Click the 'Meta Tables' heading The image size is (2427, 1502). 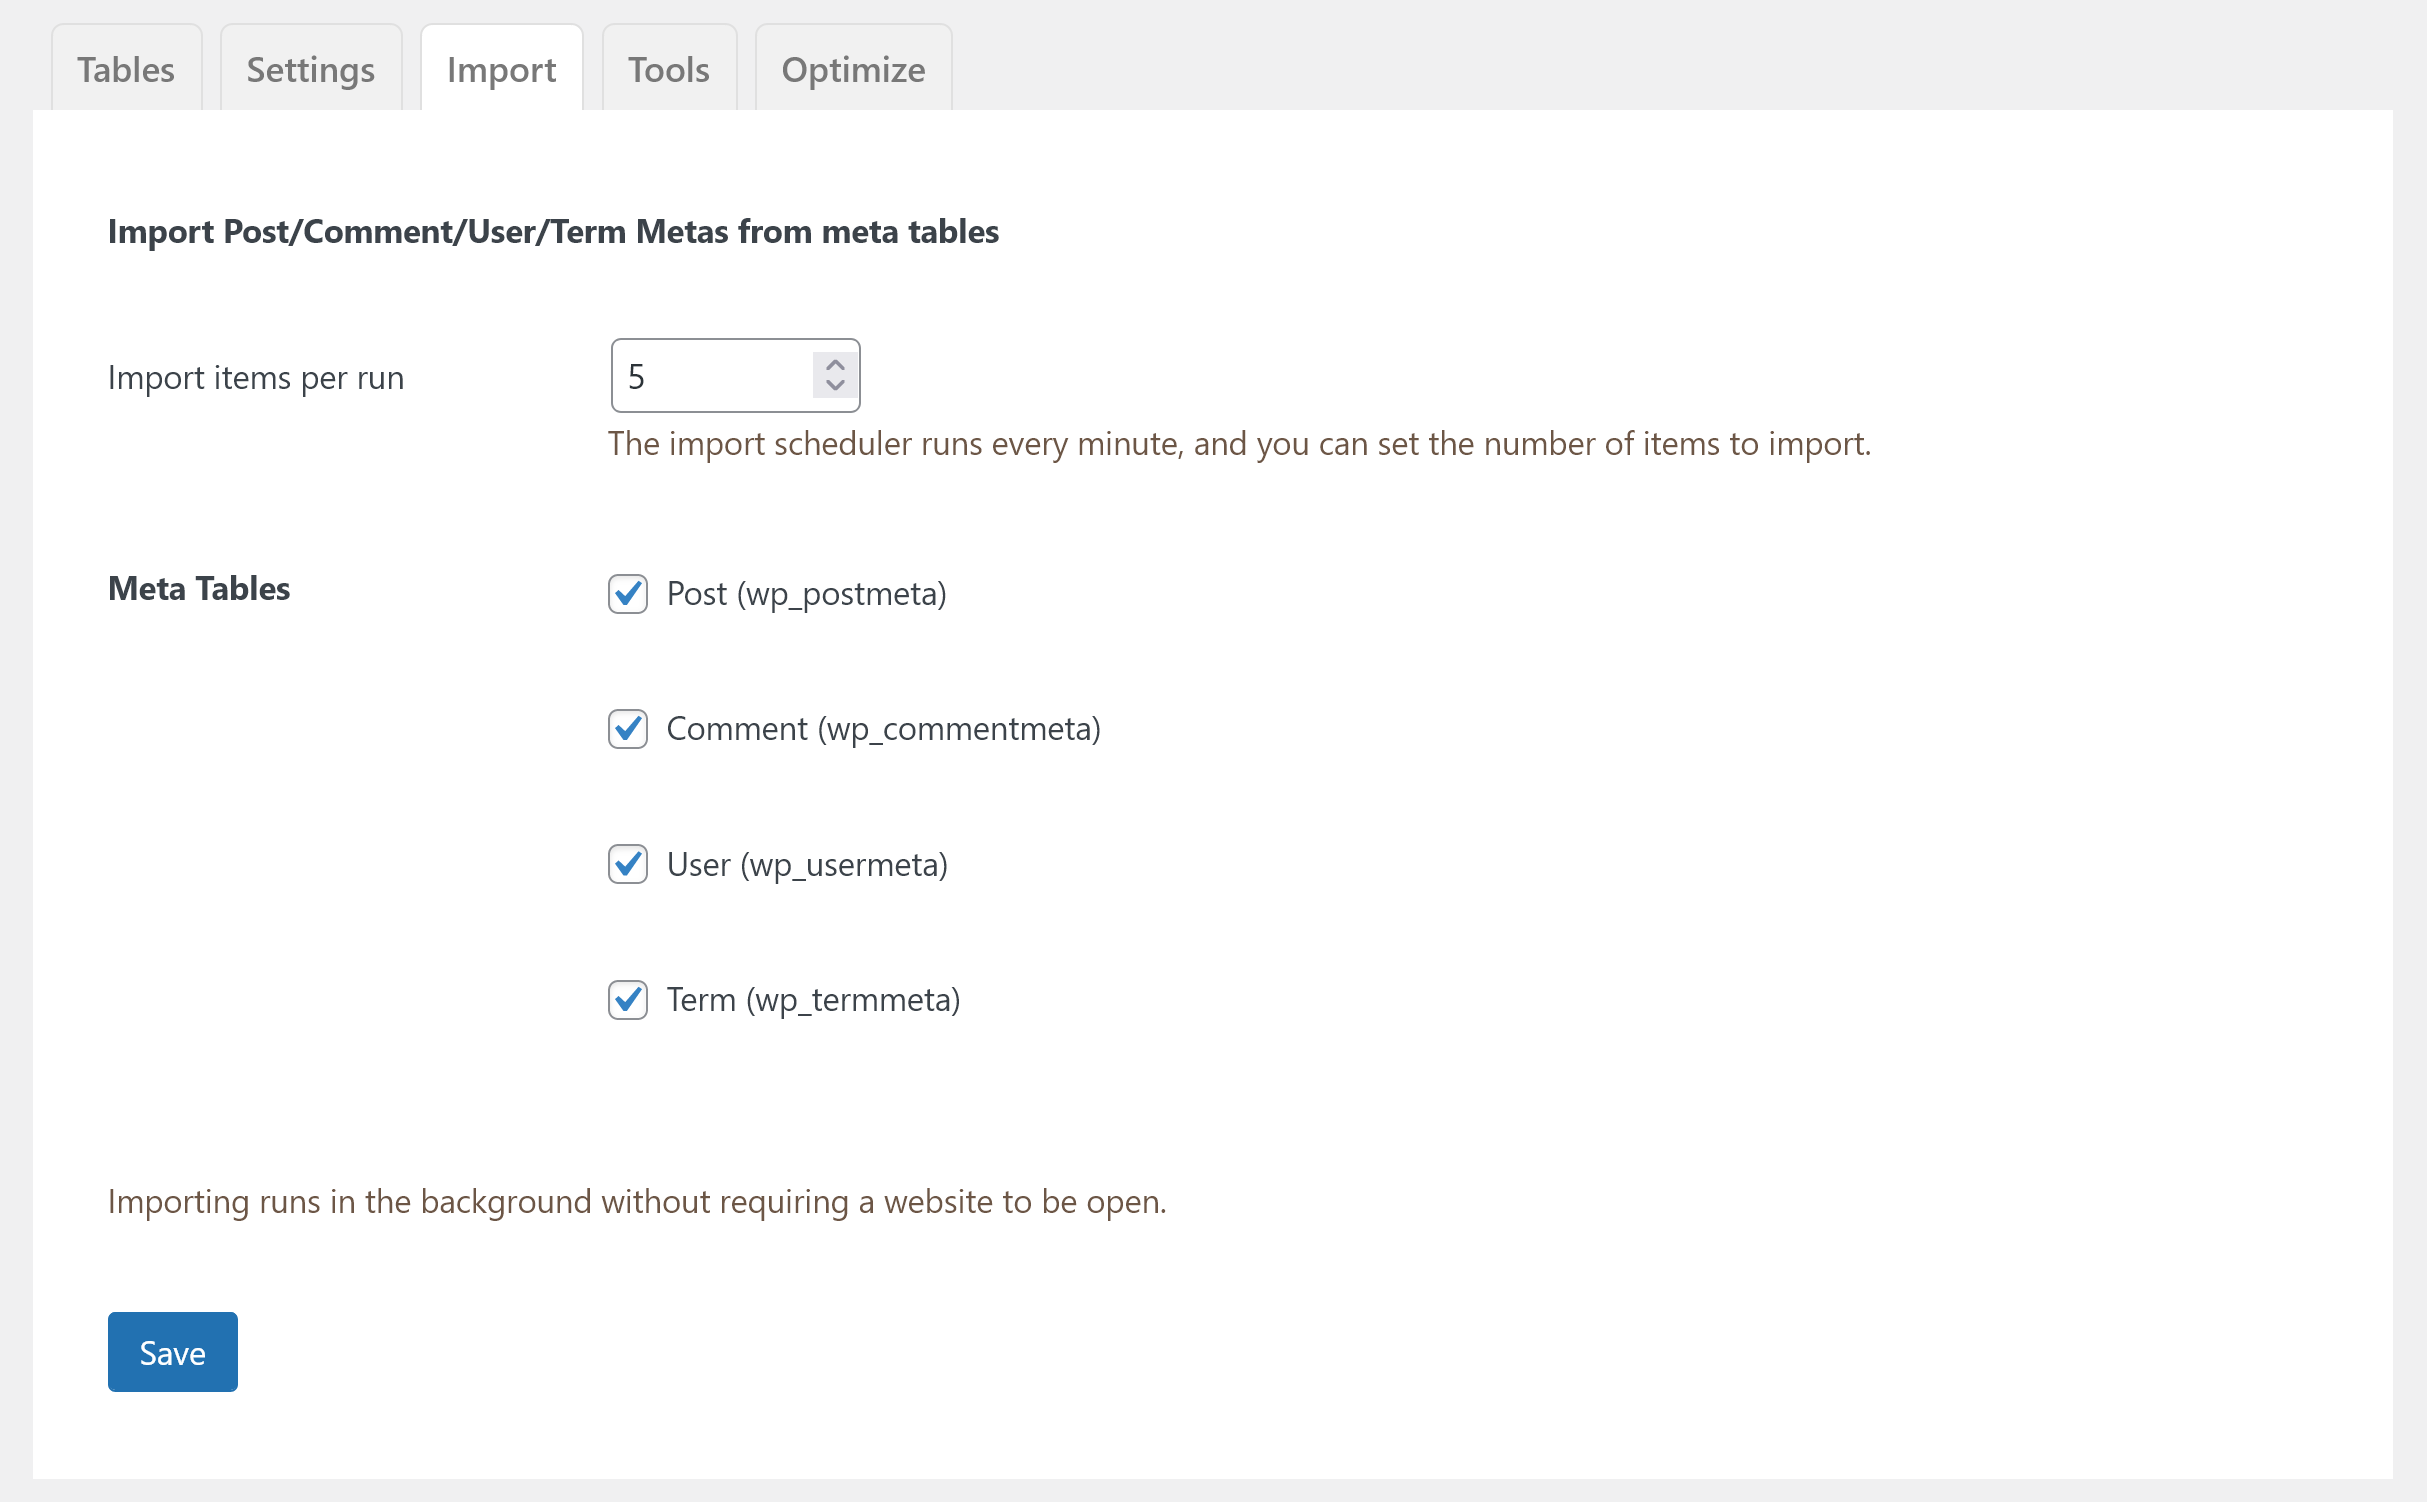click(199, 588)
